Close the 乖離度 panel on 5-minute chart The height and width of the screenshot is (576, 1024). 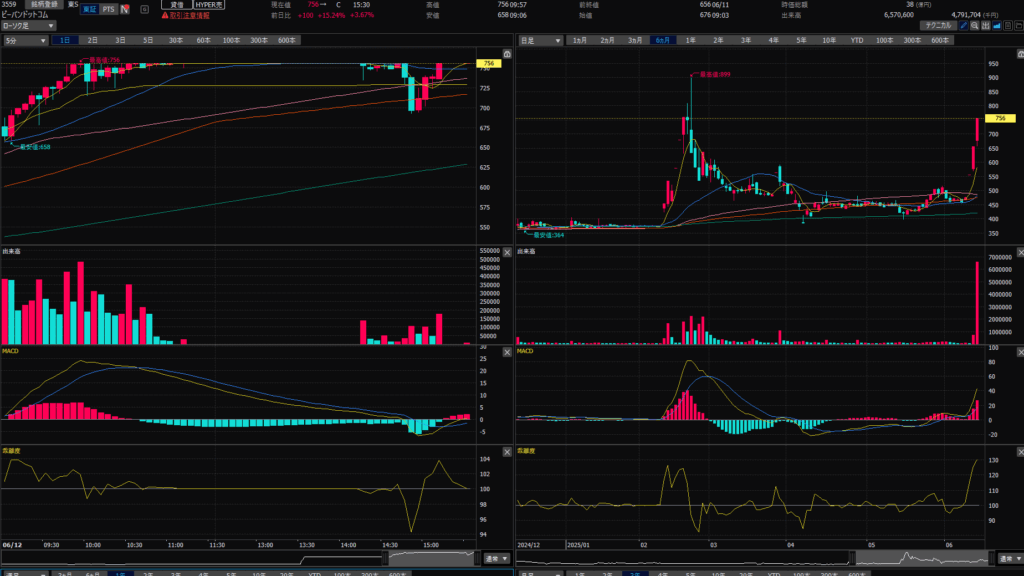click(507, 452)
